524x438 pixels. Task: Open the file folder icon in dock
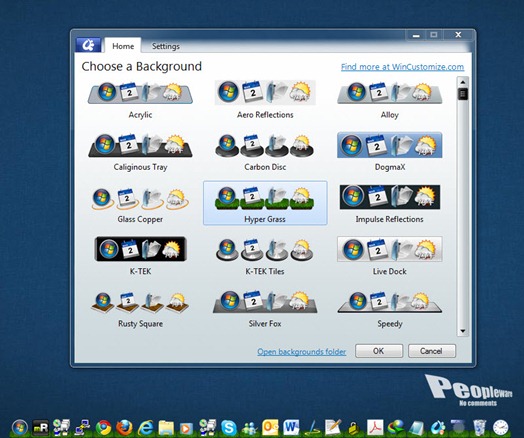coord(166,428)
